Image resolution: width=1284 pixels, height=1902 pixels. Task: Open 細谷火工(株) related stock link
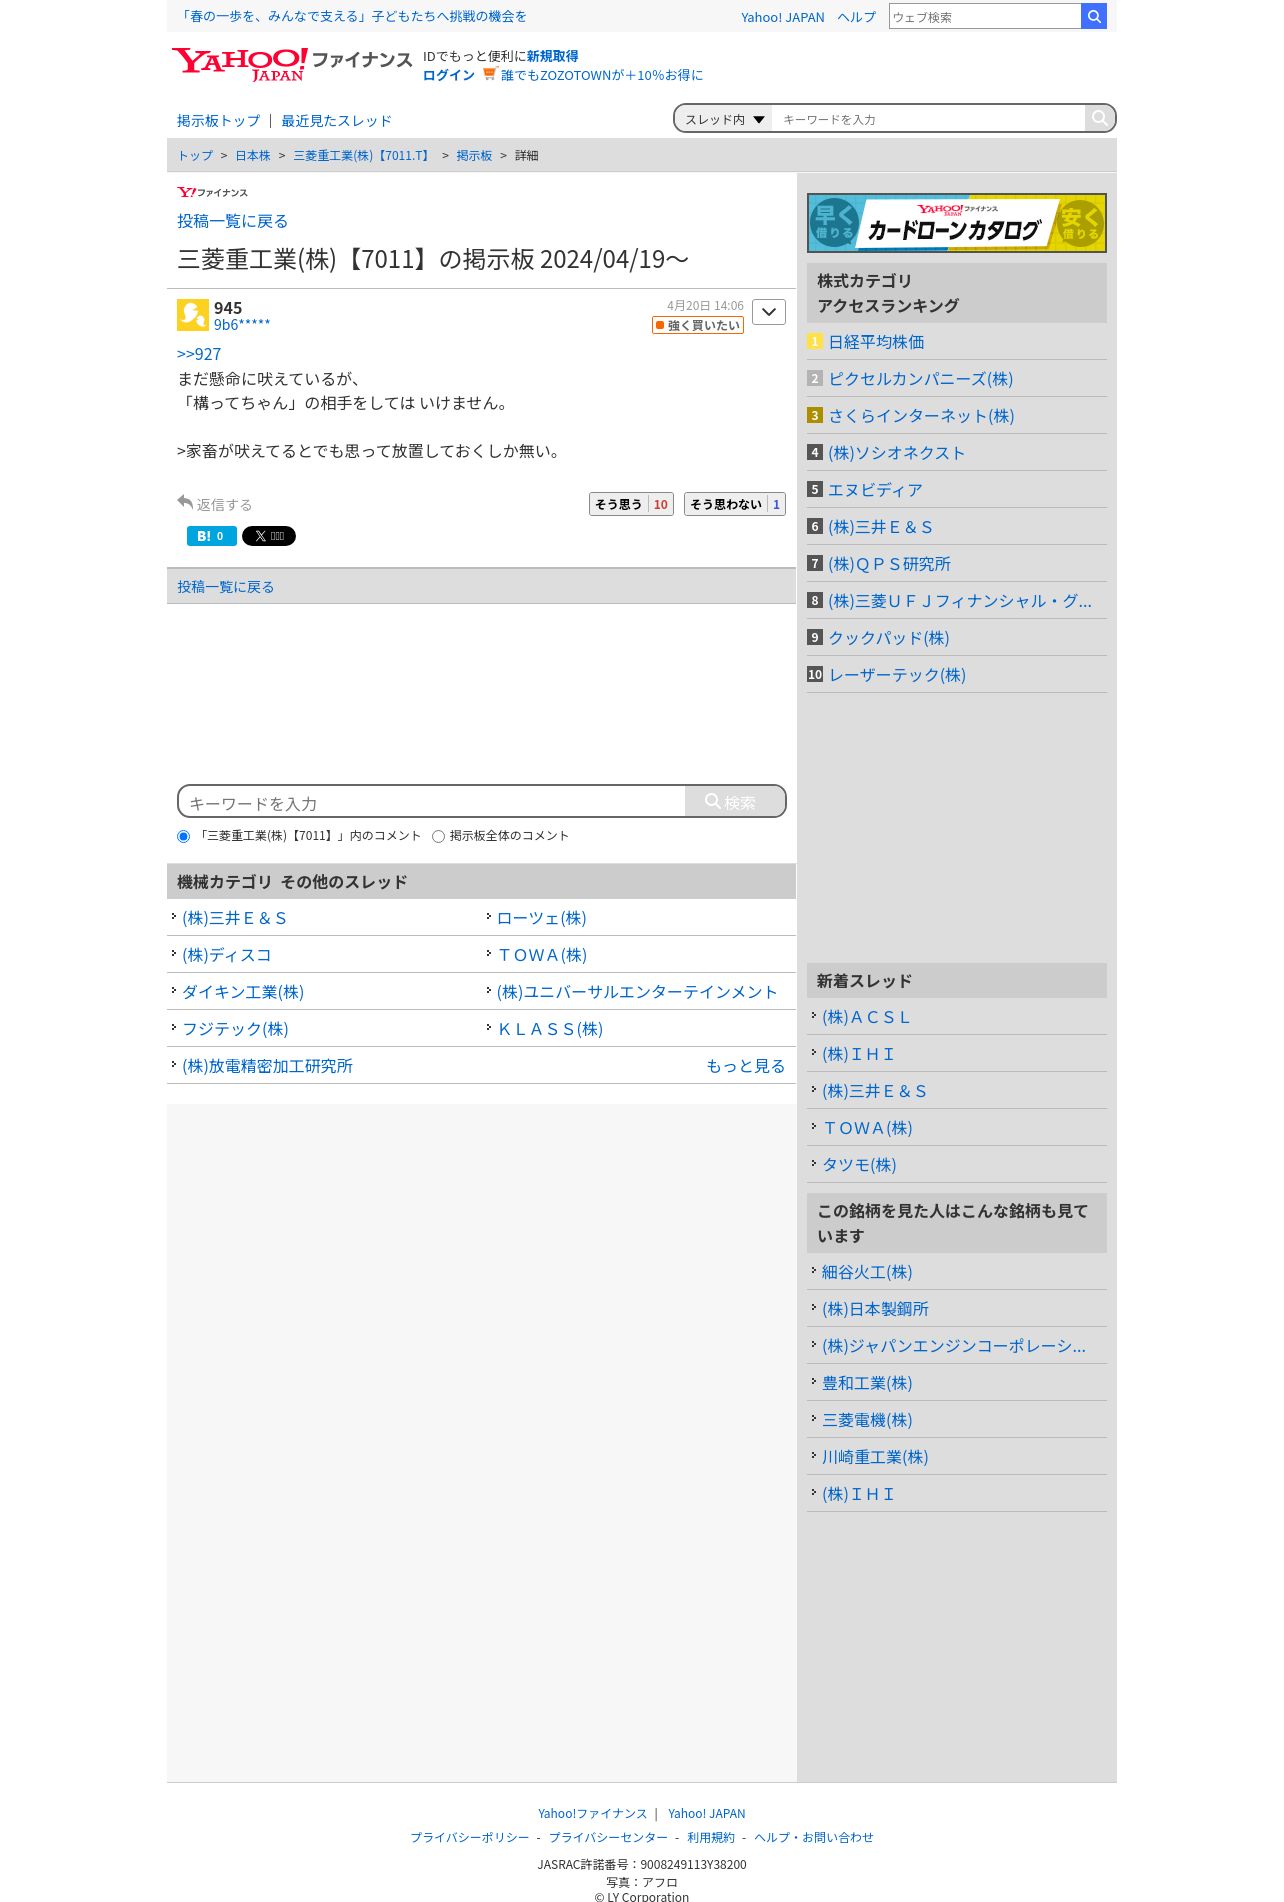pos(867,1272)
